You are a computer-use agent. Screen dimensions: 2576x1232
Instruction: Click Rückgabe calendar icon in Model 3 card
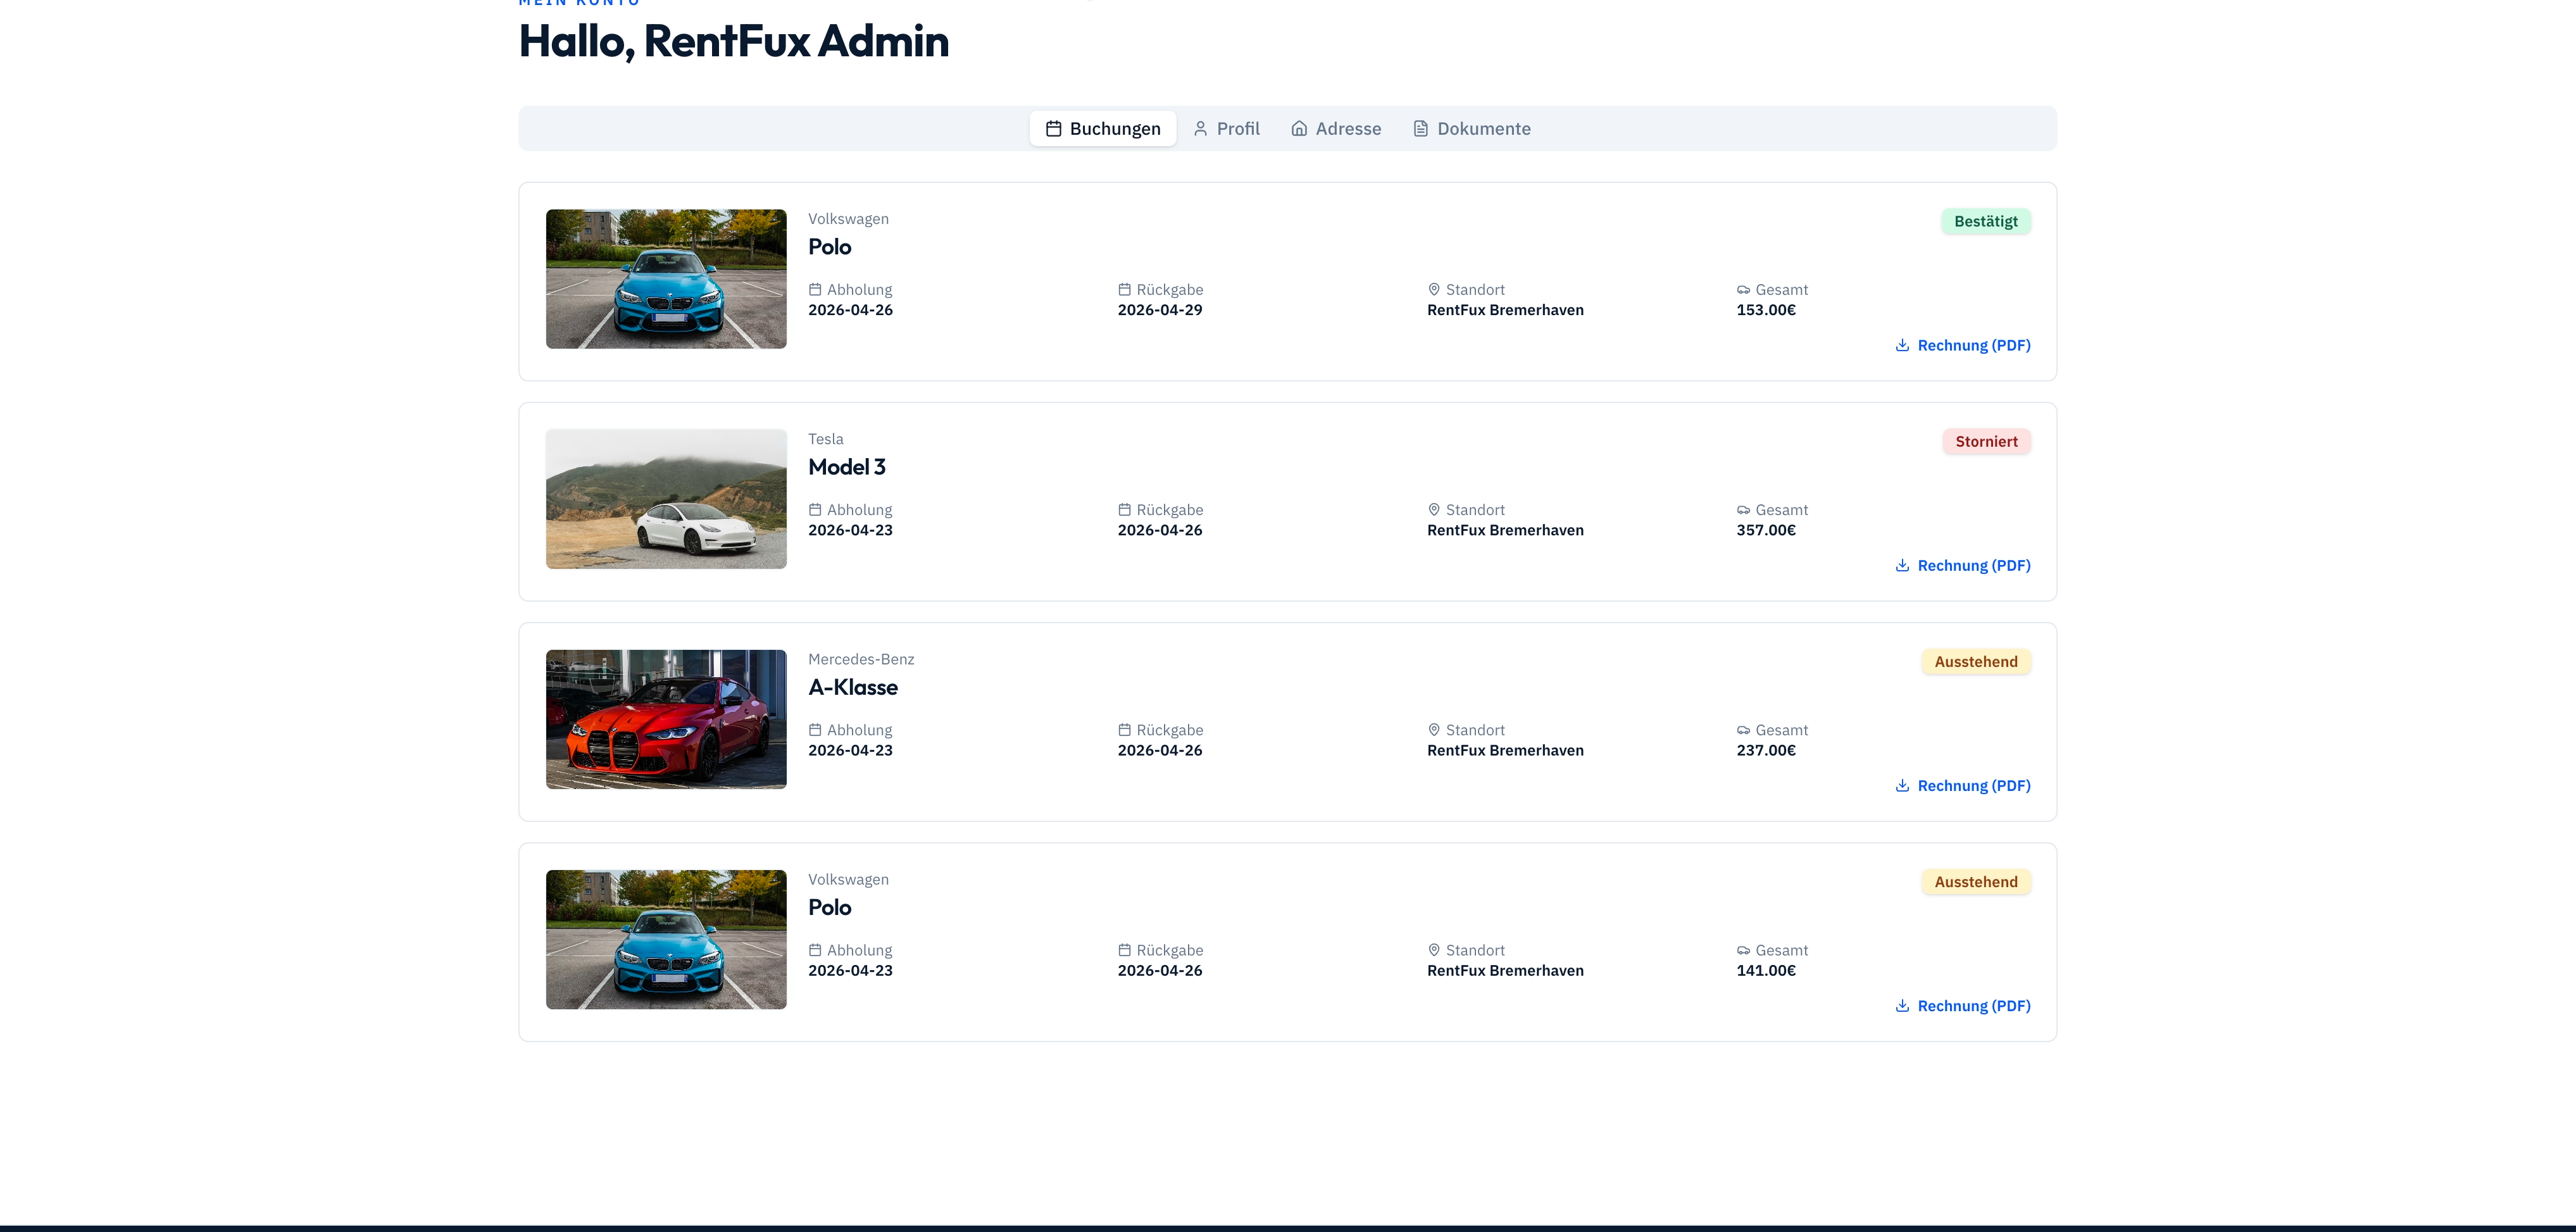pyautogui.click(x=1124, y=509)
